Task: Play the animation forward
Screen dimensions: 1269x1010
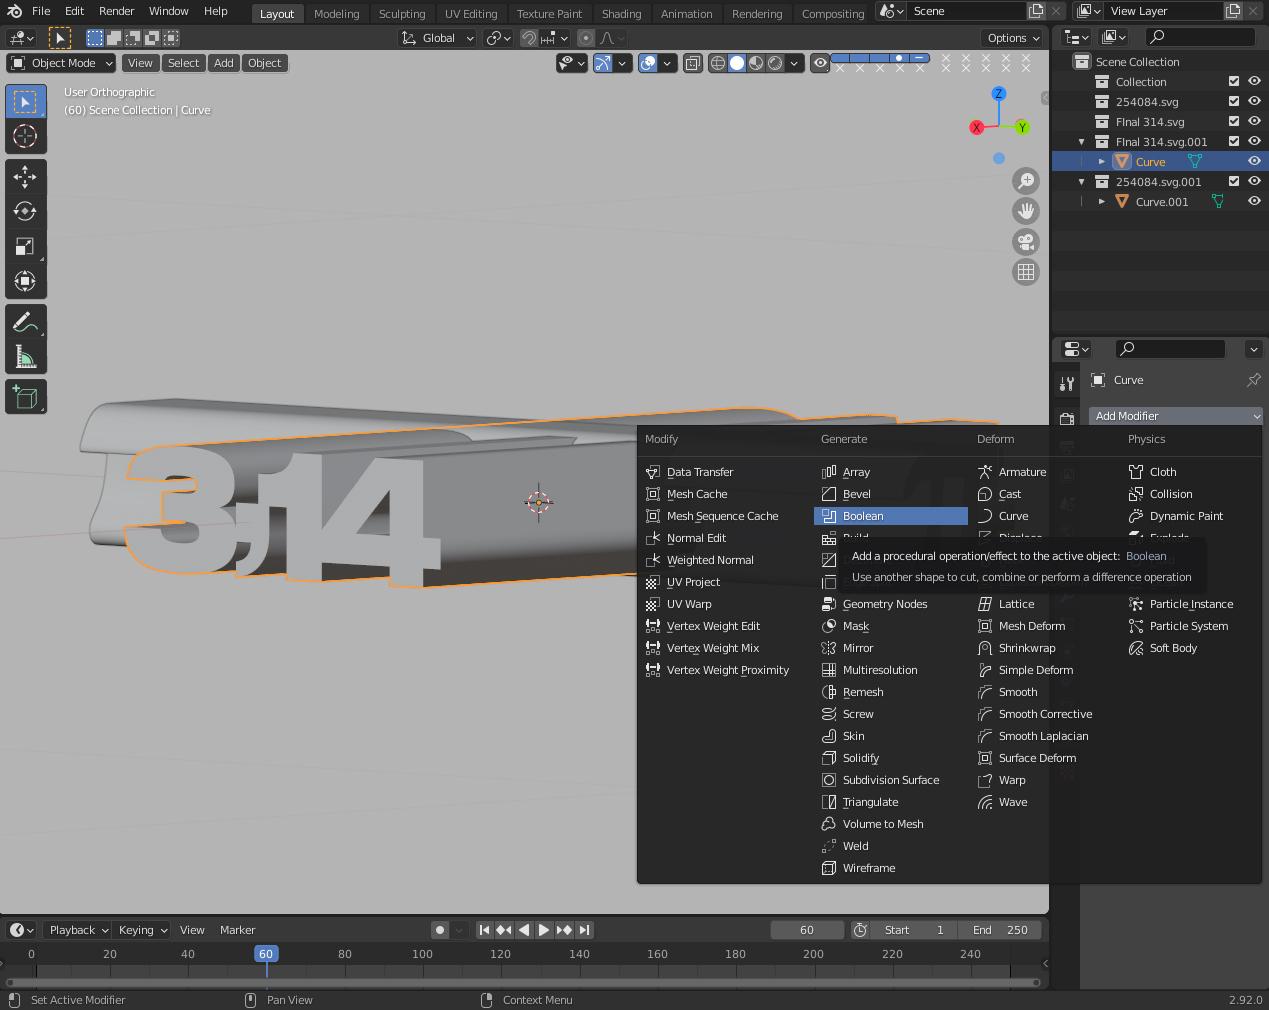Action: (x=544, y=930)
